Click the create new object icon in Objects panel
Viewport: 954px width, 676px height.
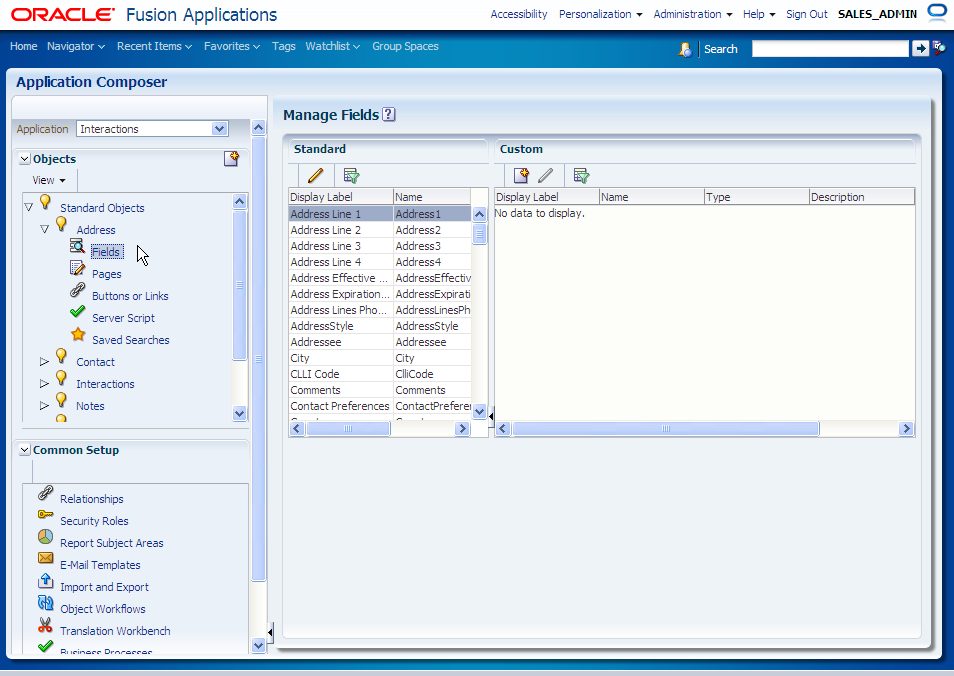click(x=231, y=159)
